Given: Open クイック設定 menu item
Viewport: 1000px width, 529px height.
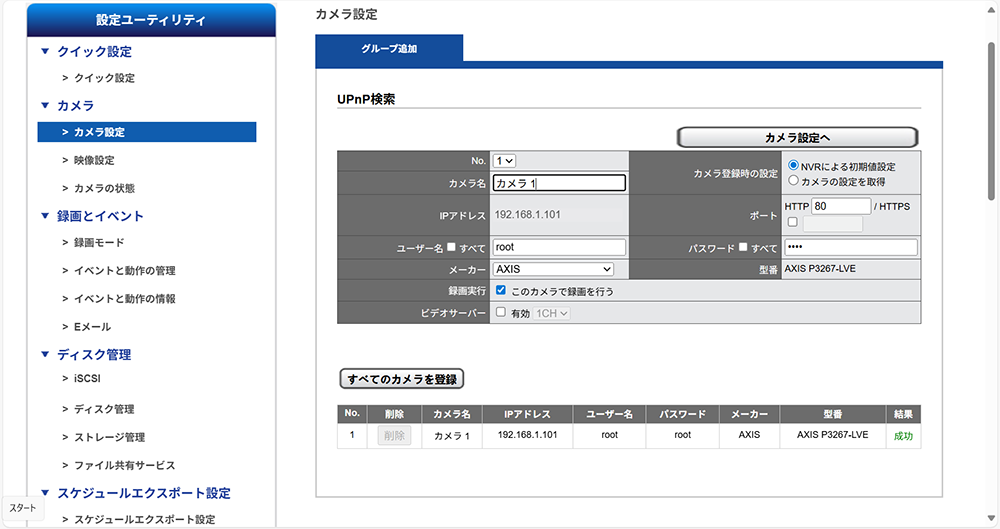Looking at the screenshot, I should tap(105, 78).
